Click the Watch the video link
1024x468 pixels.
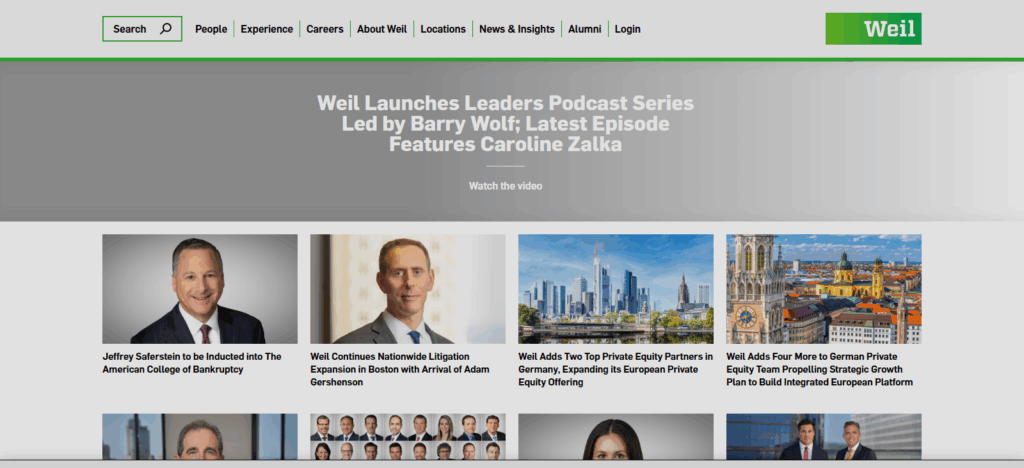pos(505,186)
